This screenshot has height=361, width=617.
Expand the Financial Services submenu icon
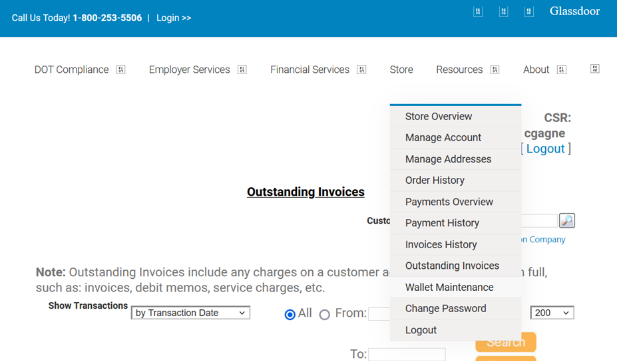coord(362,70)
